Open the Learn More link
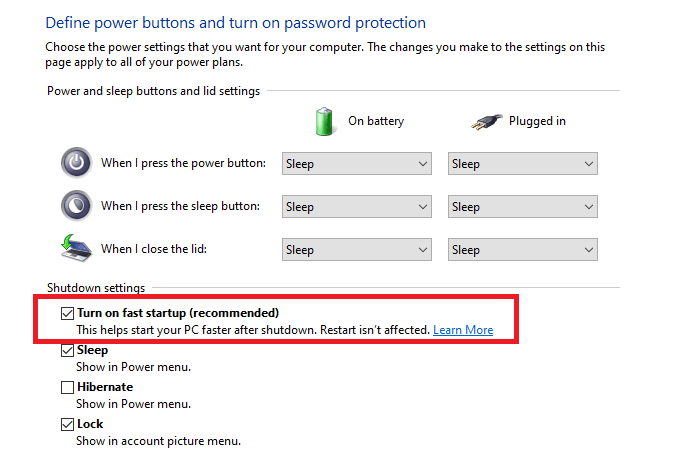This screenshot has width=698, height=459. click(x=463, y=330)
